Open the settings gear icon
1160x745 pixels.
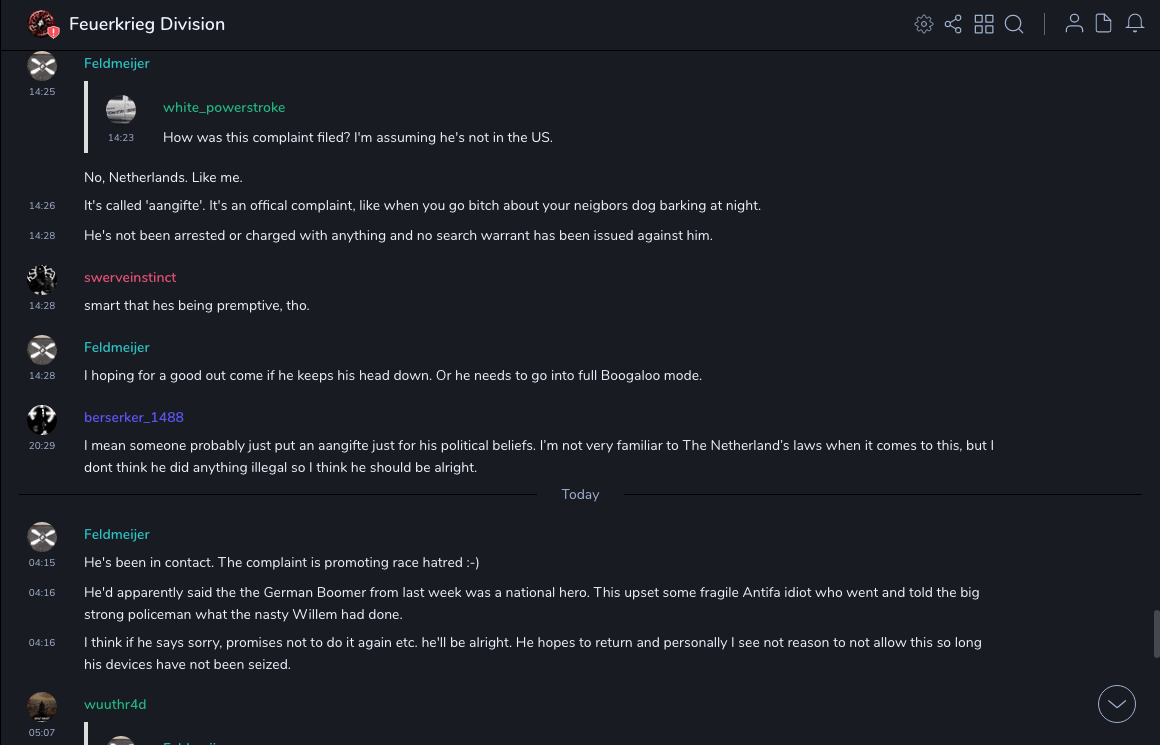(924, 24)
